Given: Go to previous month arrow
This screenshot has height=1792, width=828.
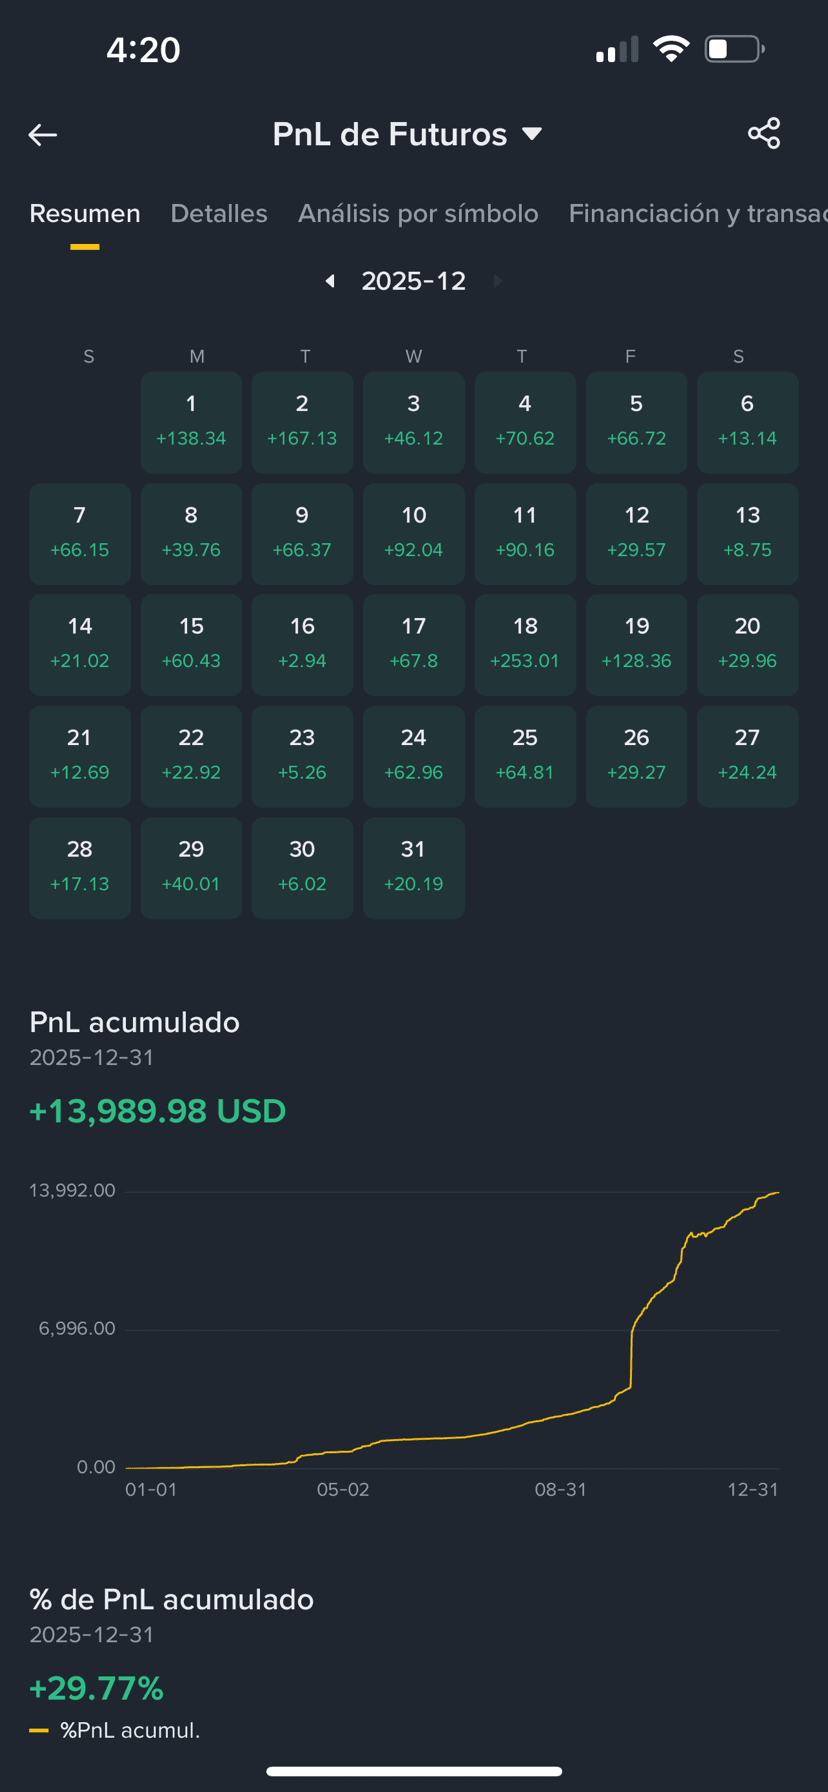Looking at the screenshot, I should click(330, 281).
